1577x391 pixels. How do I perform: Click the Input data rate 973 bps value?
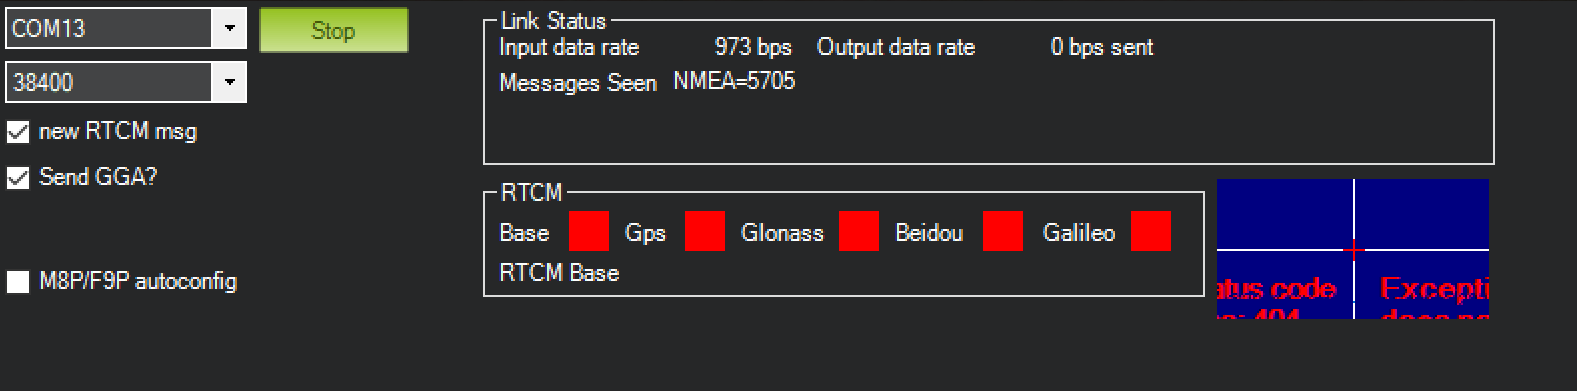click(x=753, y=47)
